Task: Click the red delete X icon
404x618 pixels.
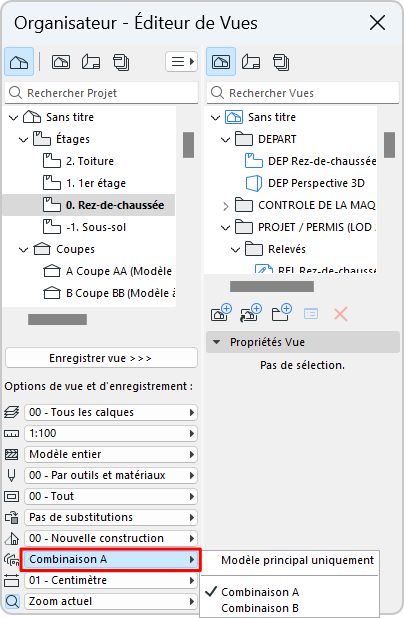Action: [341, 315]
